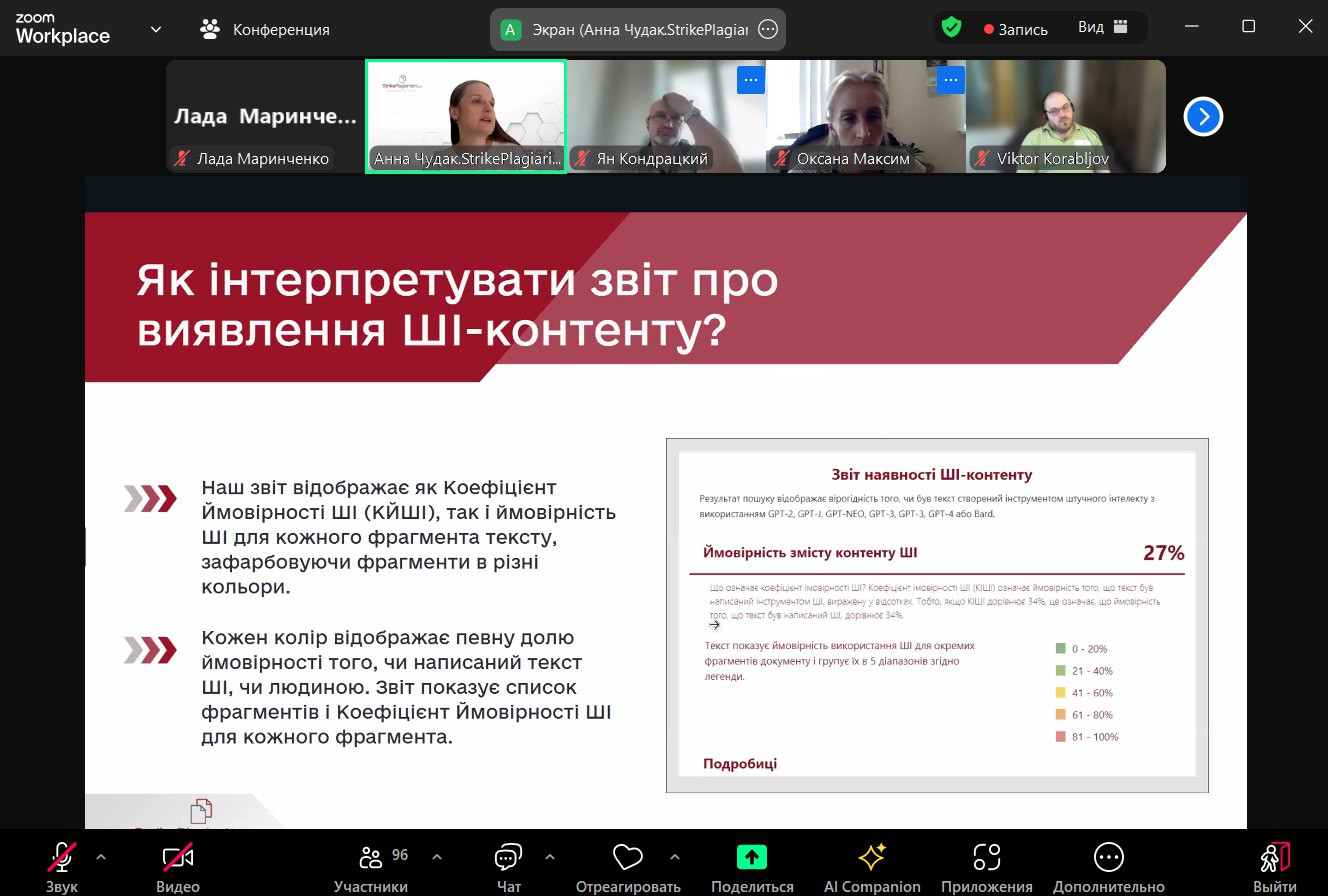Screen dimensions: 1328x896
Task: Expand reactions options arrow beside Отреагировать
Action: pyautogui.click(x=674, y=857)
